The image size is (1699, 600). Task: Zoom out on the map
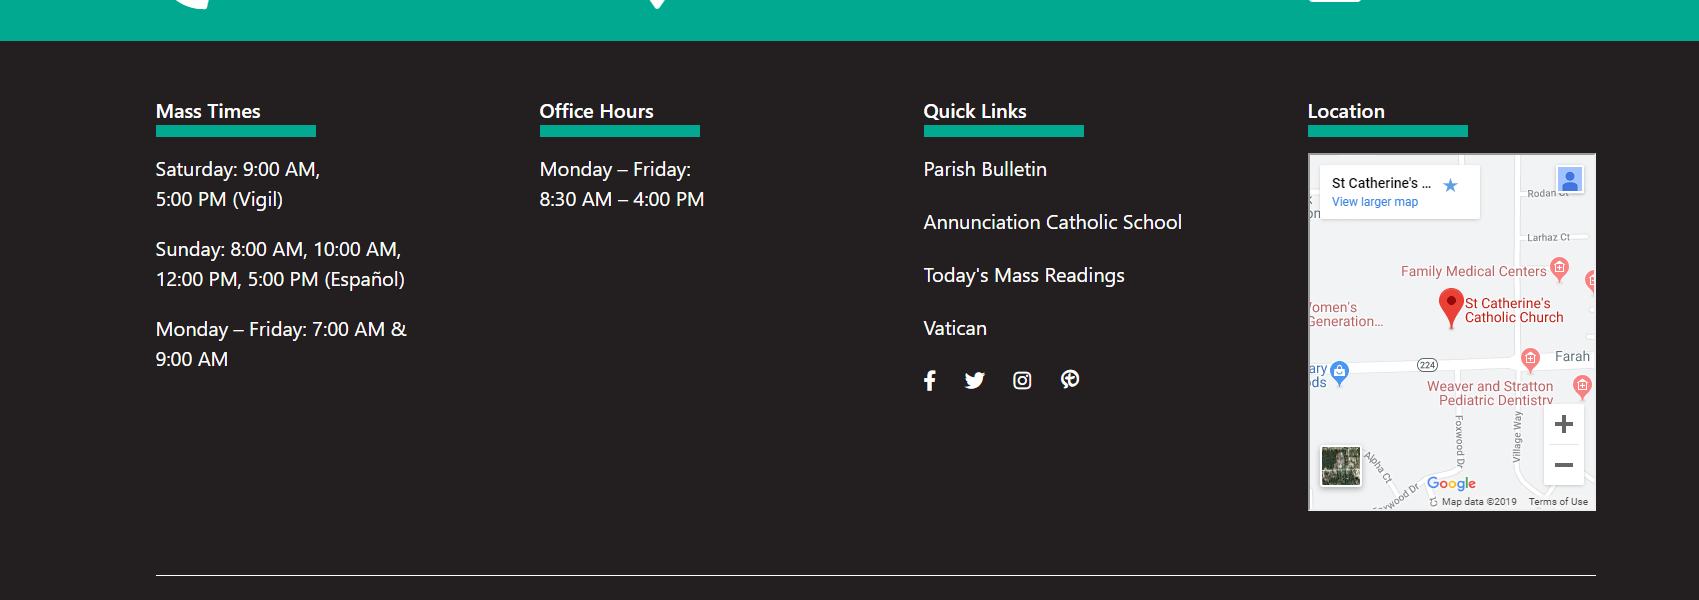pyautogui.click(x=1564, y=465)
